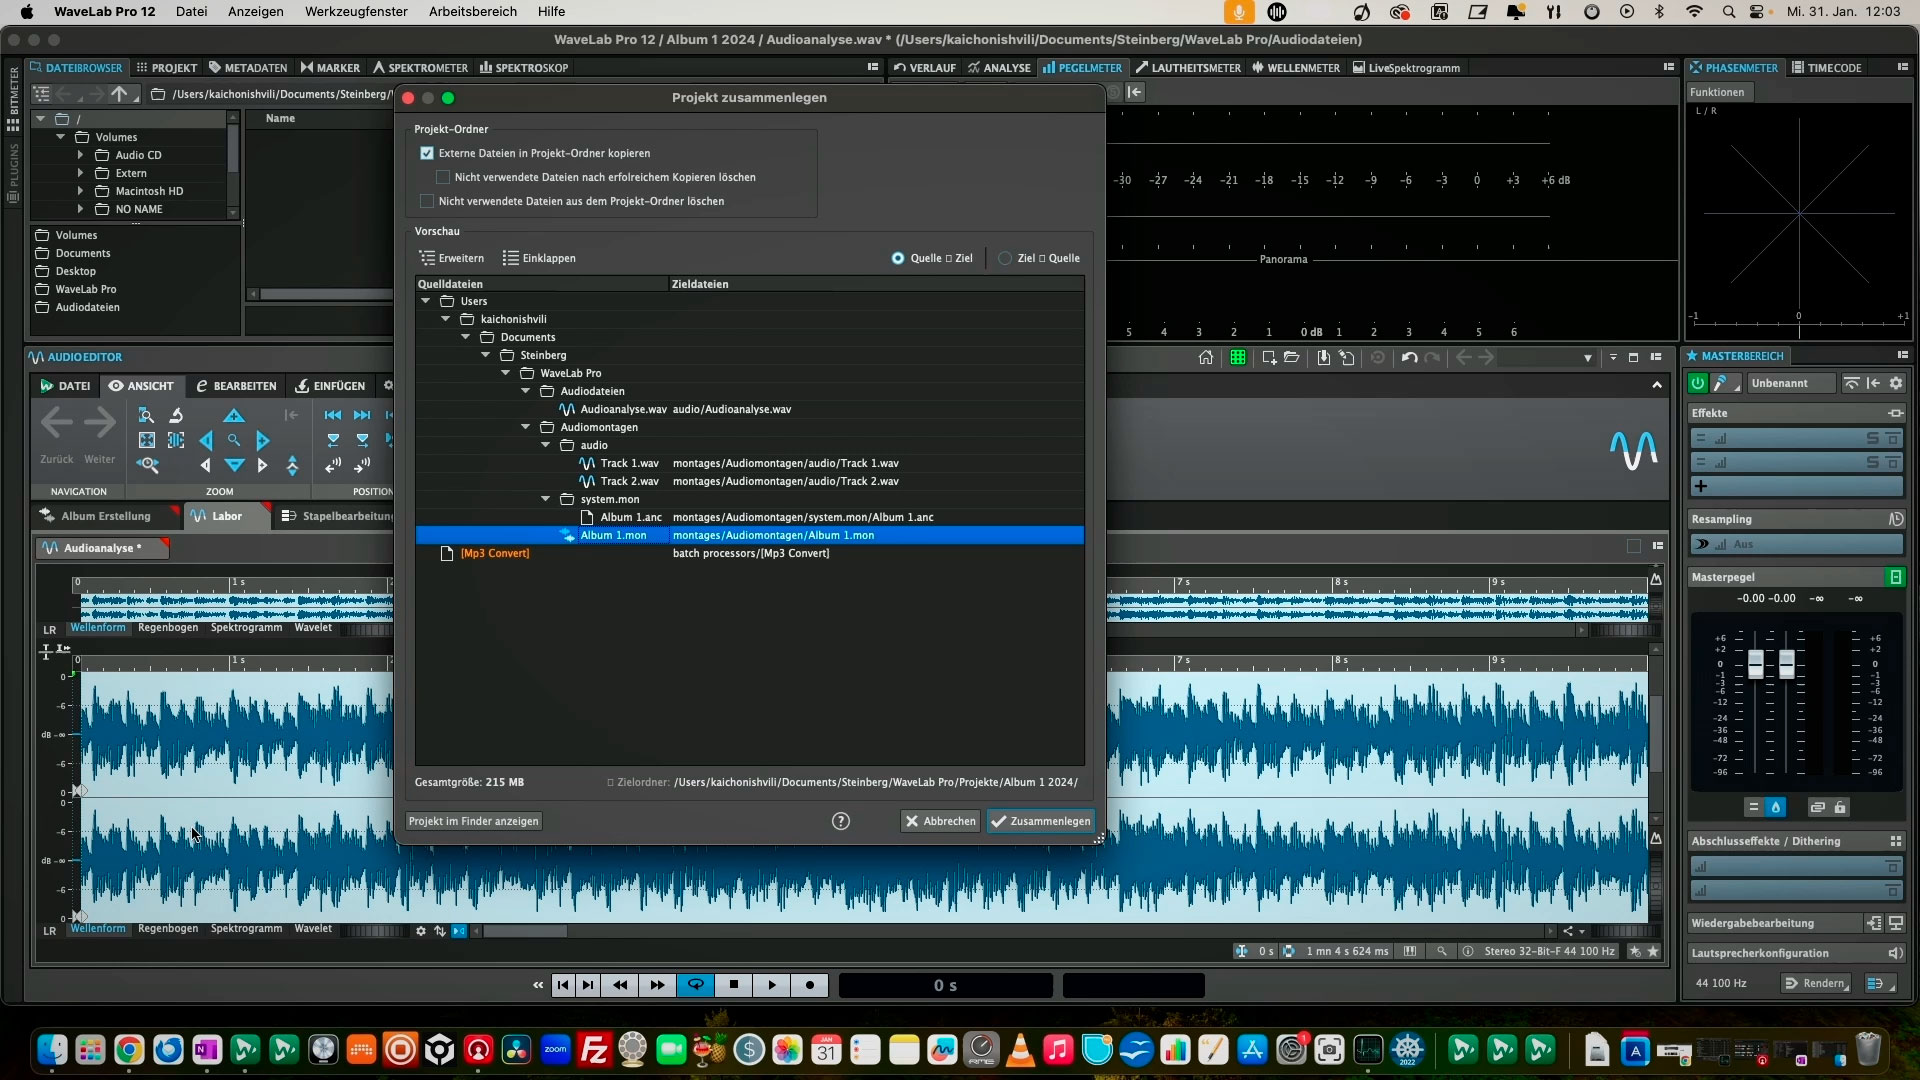Click the lock icon under master faders
The height and width of the screenshot is (1080, 1920).
[x=1840, y=807]
